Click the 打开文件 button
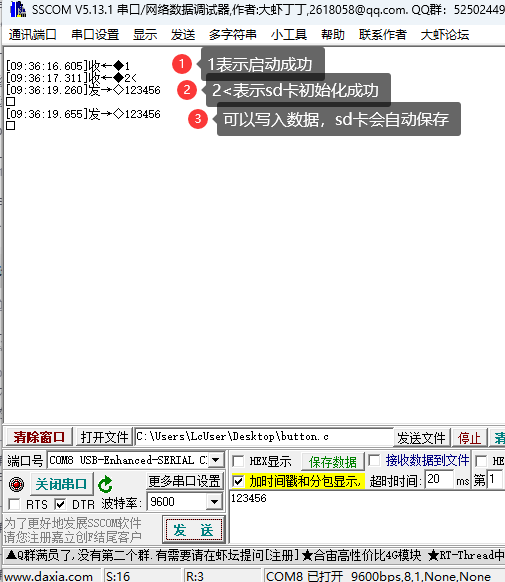Screen dimensions: 505x582 pos(104,437)
